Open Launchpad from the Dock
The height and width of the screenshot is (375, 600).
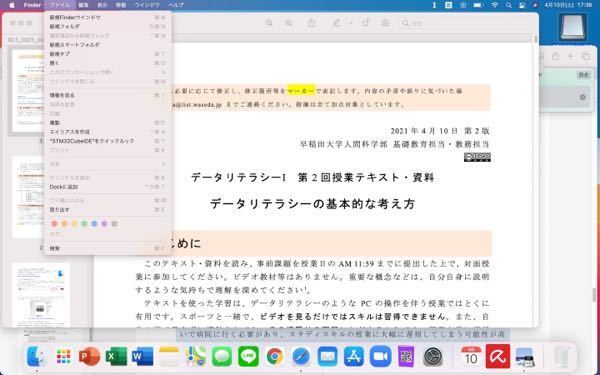tap(63, 356)
